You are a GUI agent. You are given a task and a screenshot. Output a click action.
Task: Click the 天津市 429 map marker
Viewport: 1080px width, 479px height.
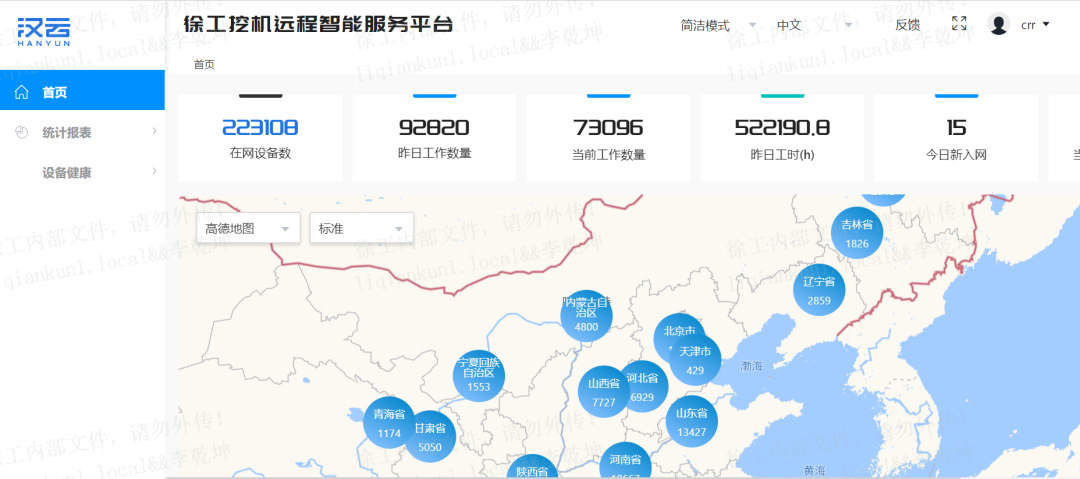tap(695, 360)
